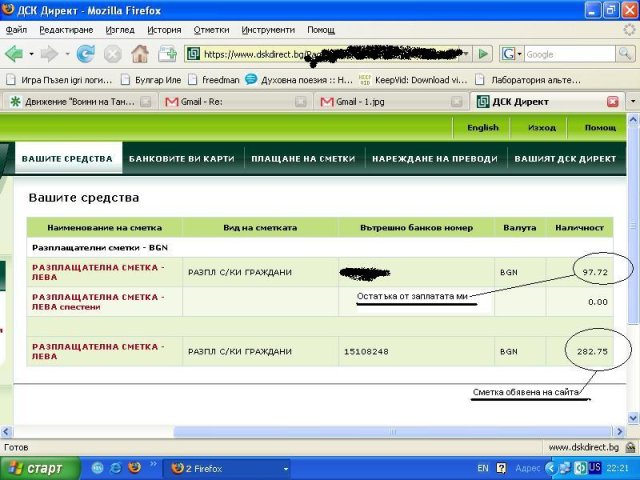
Task: Open the Инструменти menu
Action: tap(268, 30)
